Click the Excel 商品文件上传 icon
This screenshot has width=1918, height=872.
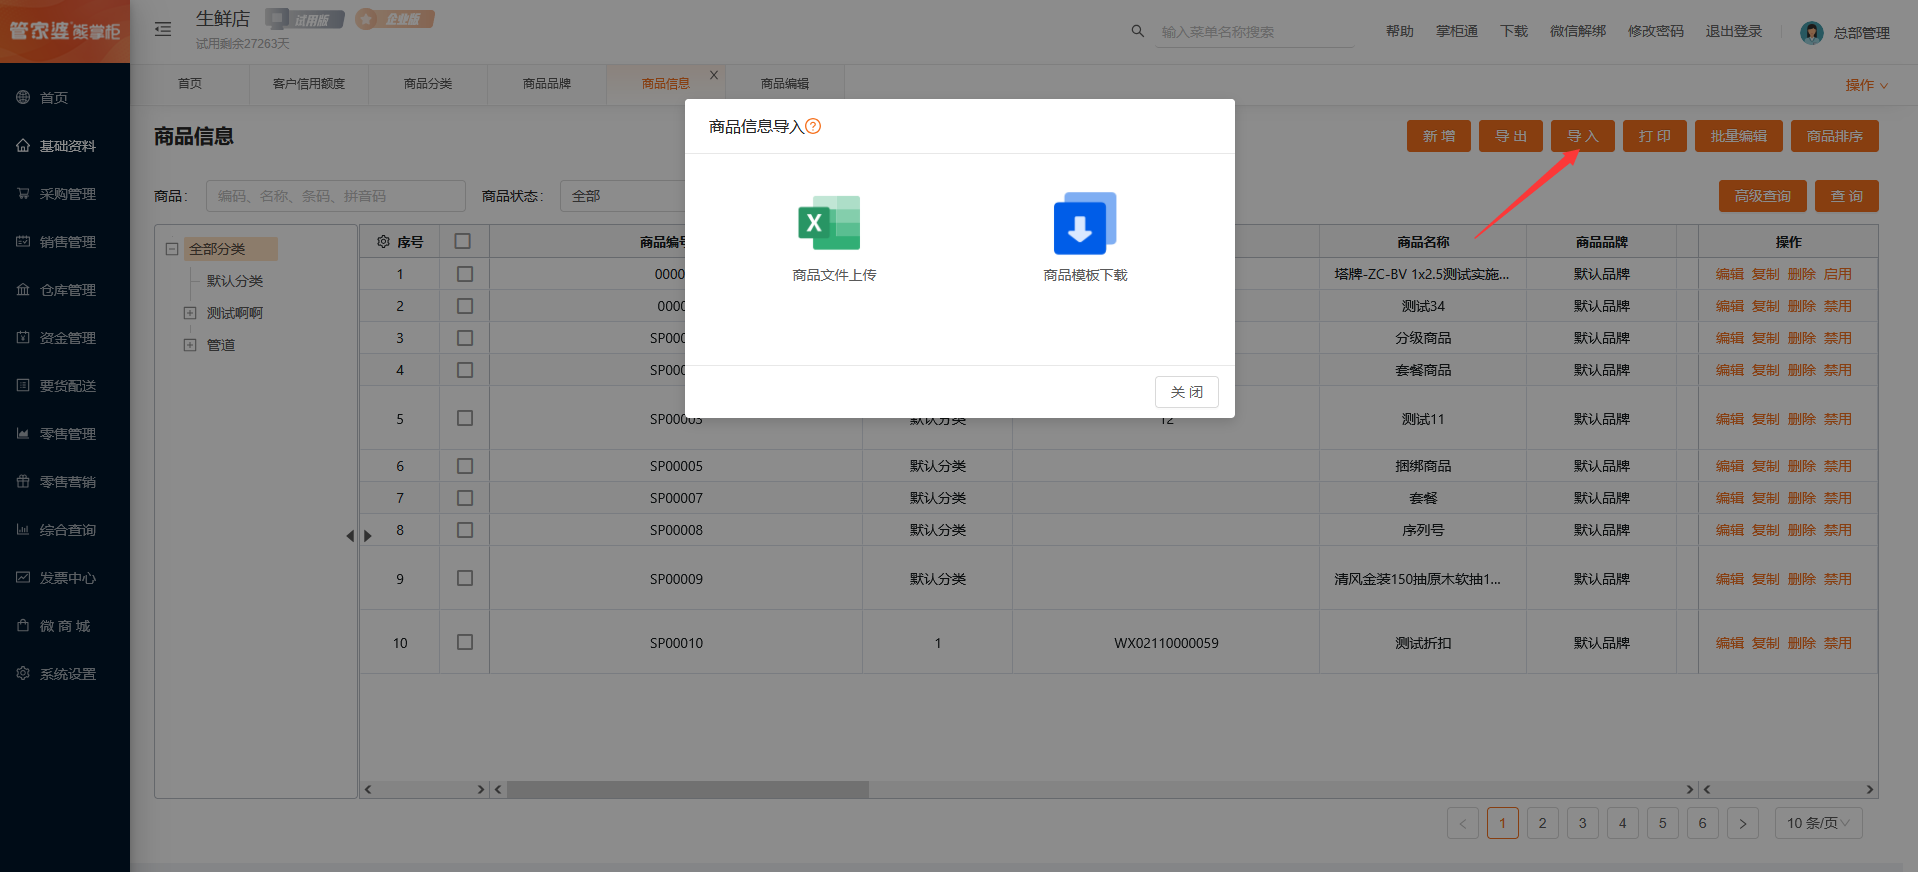(x=829, y=222)
